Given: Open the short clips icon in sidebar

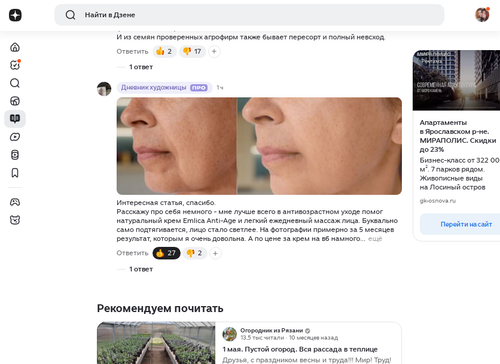Looking at the screenshot, I should point(15,155).
